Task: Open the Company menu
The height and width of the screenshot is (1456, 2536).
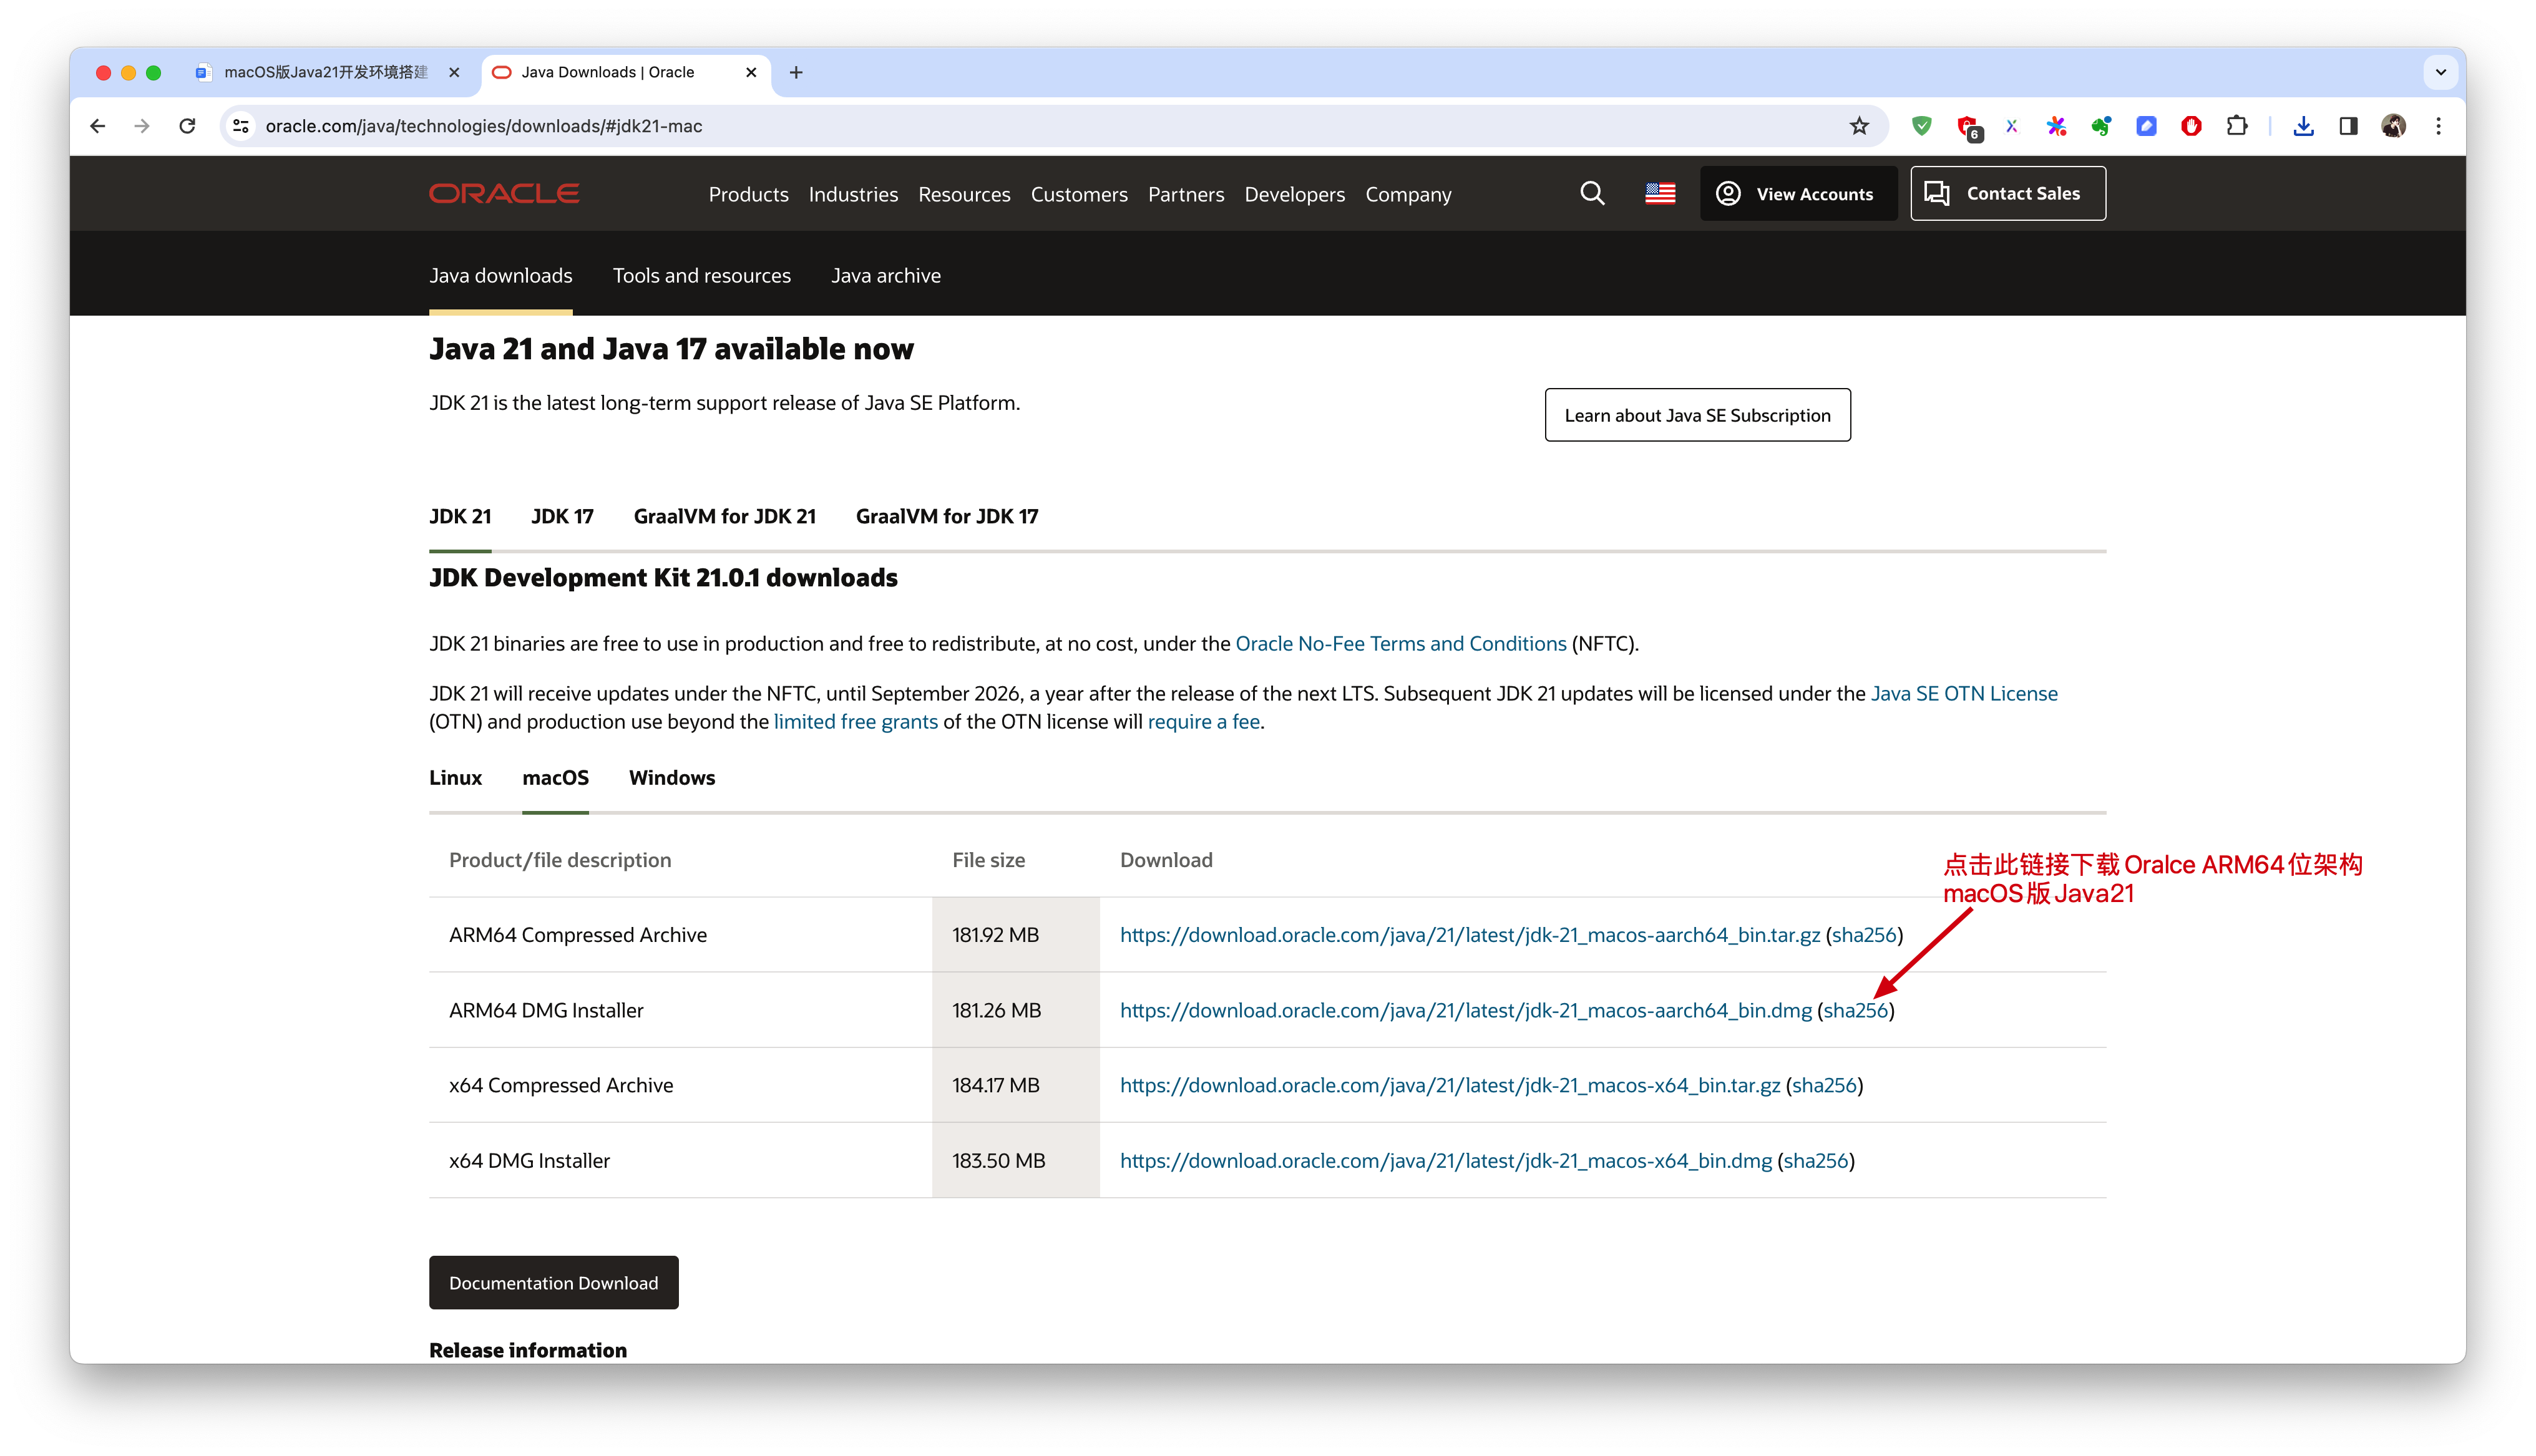Action: click(x=1408, y=194)
